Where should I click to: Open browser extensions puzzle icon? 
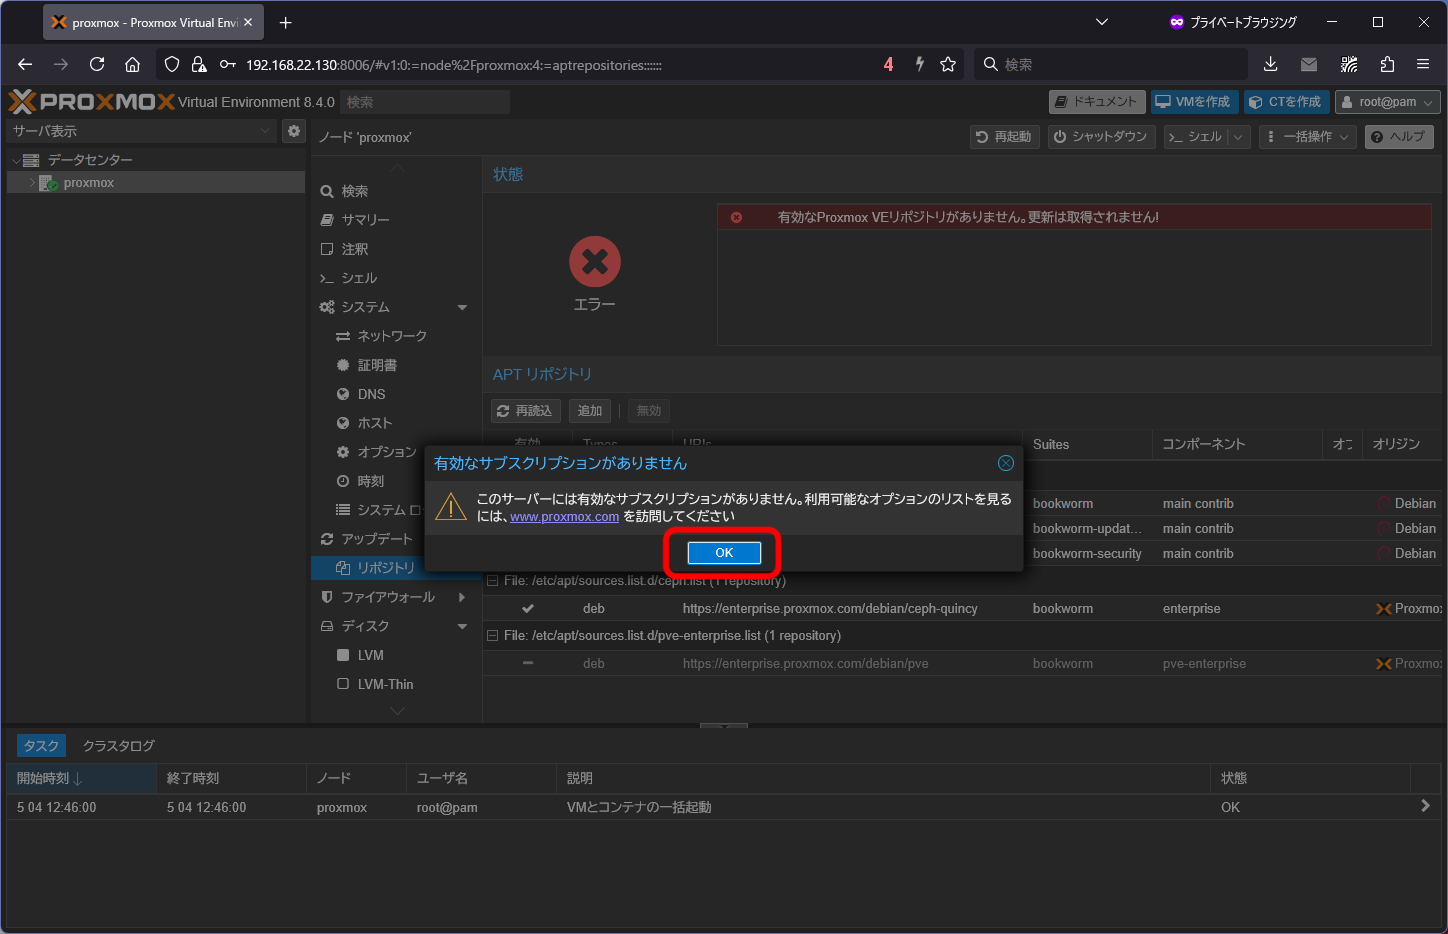tap(1387, 64)
